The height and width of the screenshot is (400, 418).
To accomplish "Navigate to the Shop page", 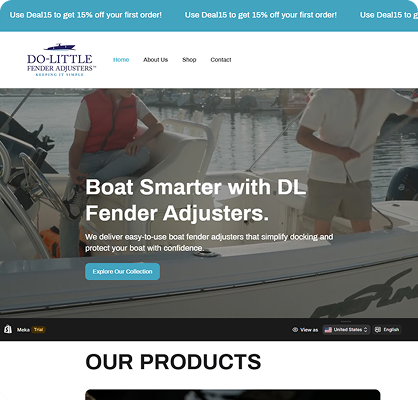I will pos(189,60).
